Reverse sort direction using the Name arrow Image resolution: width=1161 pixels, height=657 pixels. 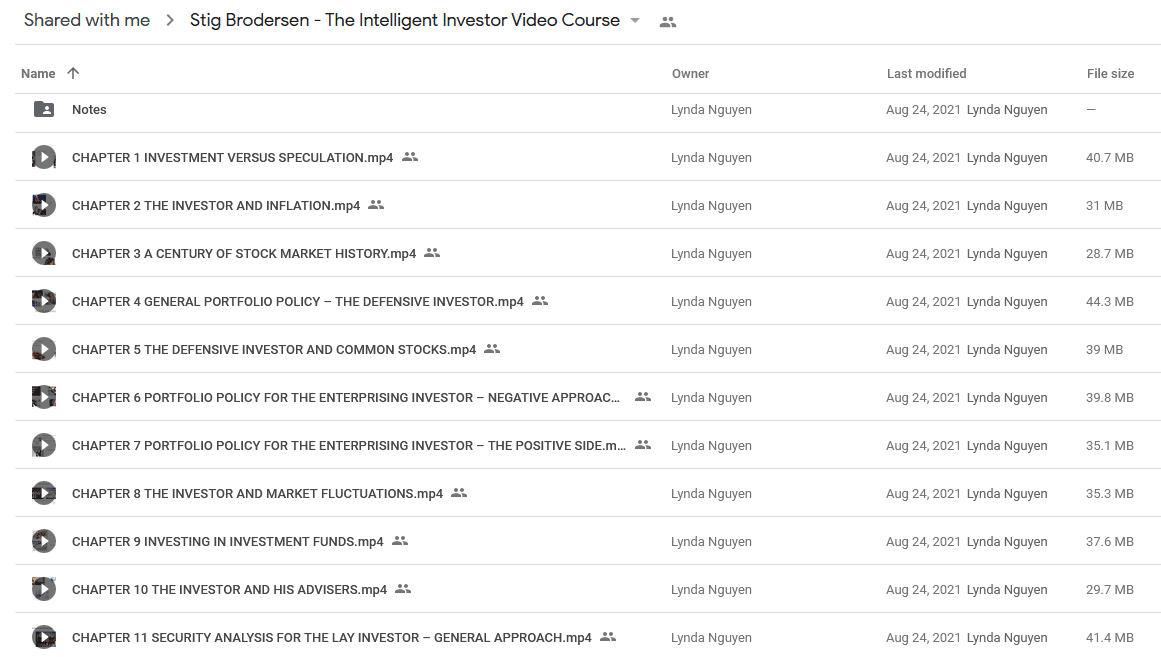point(73,73)
